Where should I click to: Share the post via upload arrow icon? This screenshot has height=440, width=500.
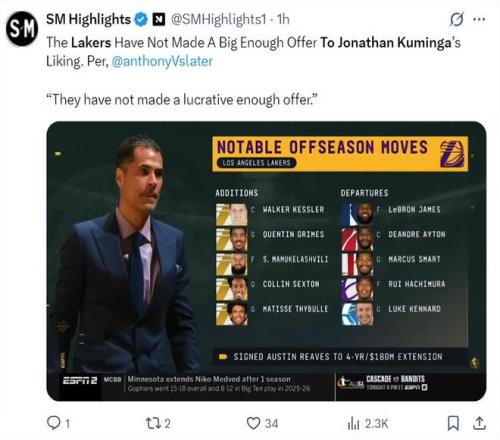(x=479, y=423)
